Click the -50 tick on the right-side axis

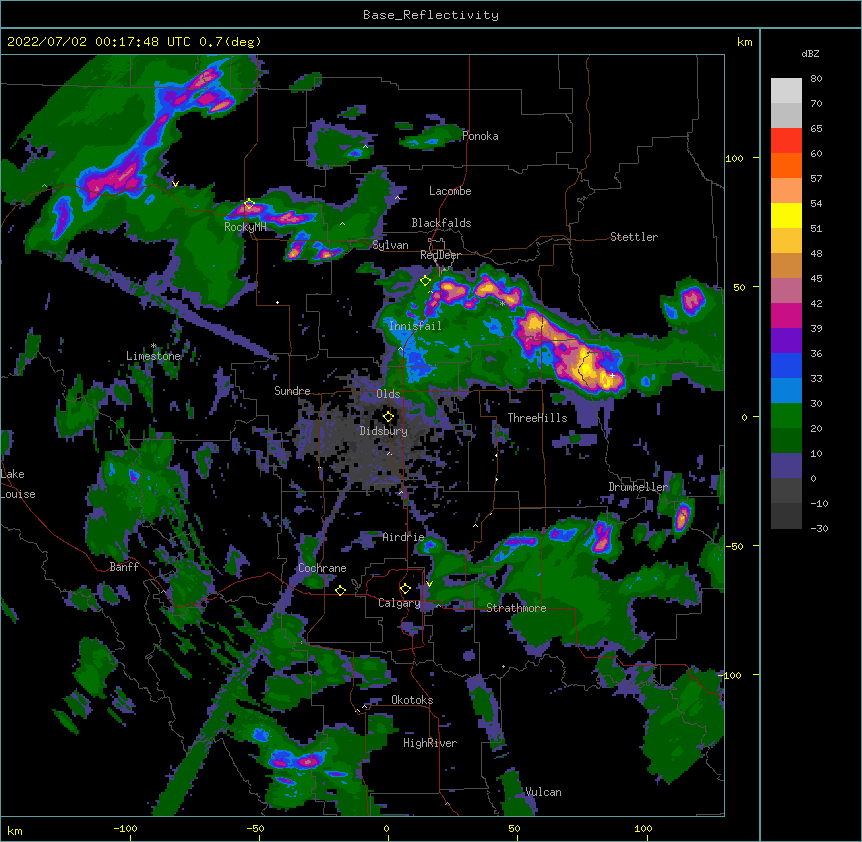[734, 546]
